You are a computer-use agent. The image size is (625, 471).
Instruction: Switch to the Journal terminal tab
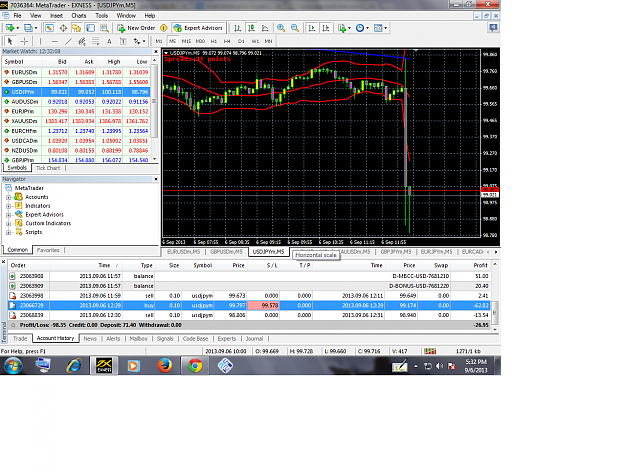pyautogui.click(x=254, y=339)
